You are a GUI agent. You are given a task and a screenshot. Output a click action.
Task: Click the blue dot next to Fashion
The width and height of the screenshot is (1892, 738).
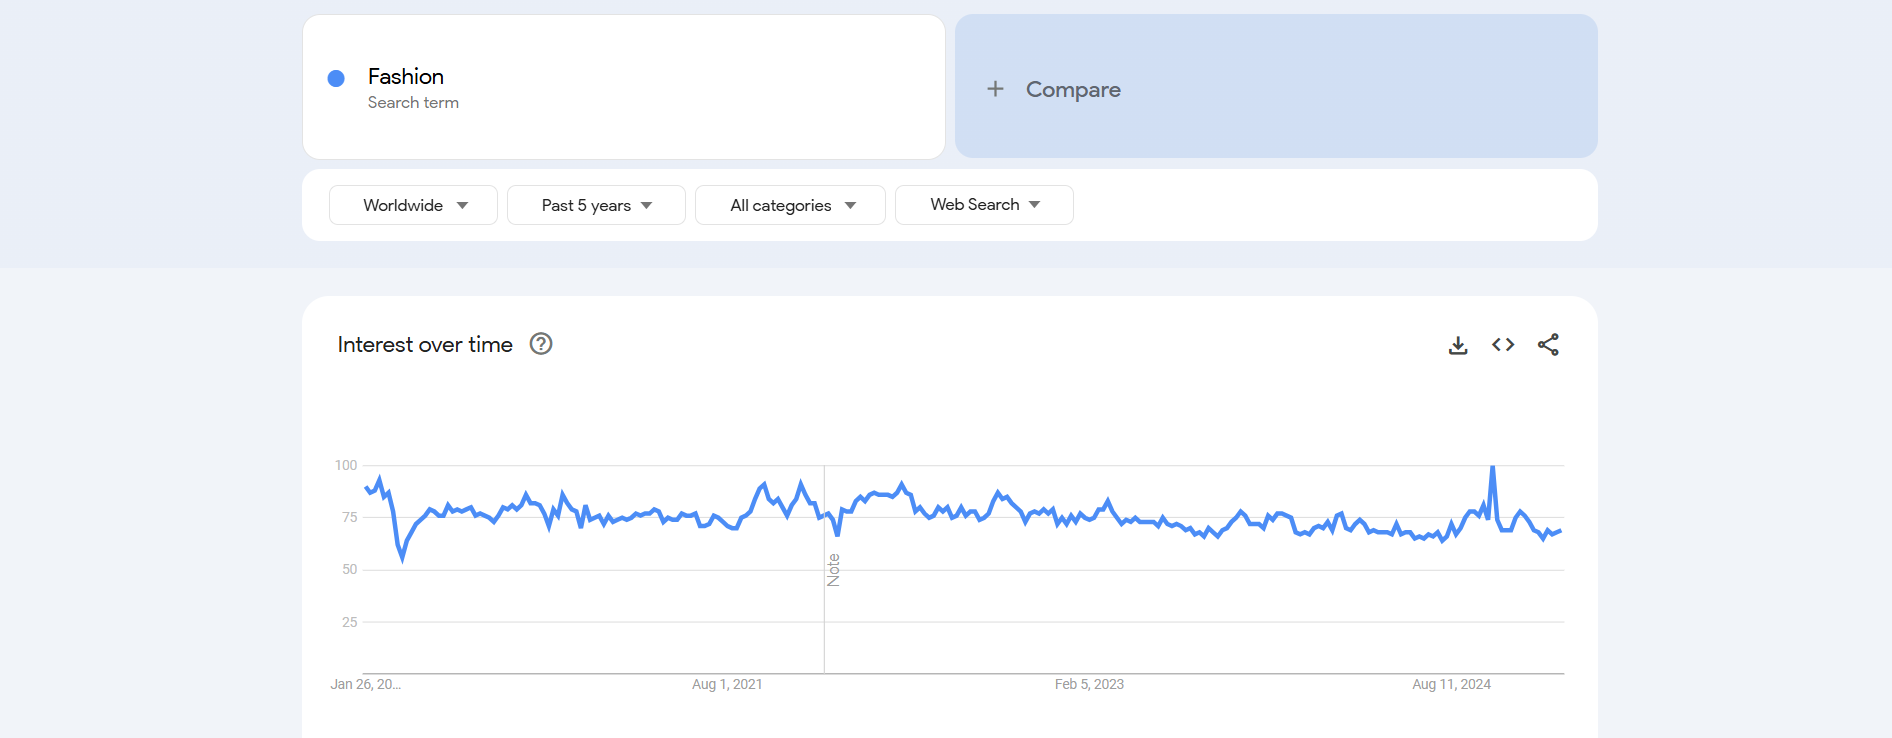[336, 78]
